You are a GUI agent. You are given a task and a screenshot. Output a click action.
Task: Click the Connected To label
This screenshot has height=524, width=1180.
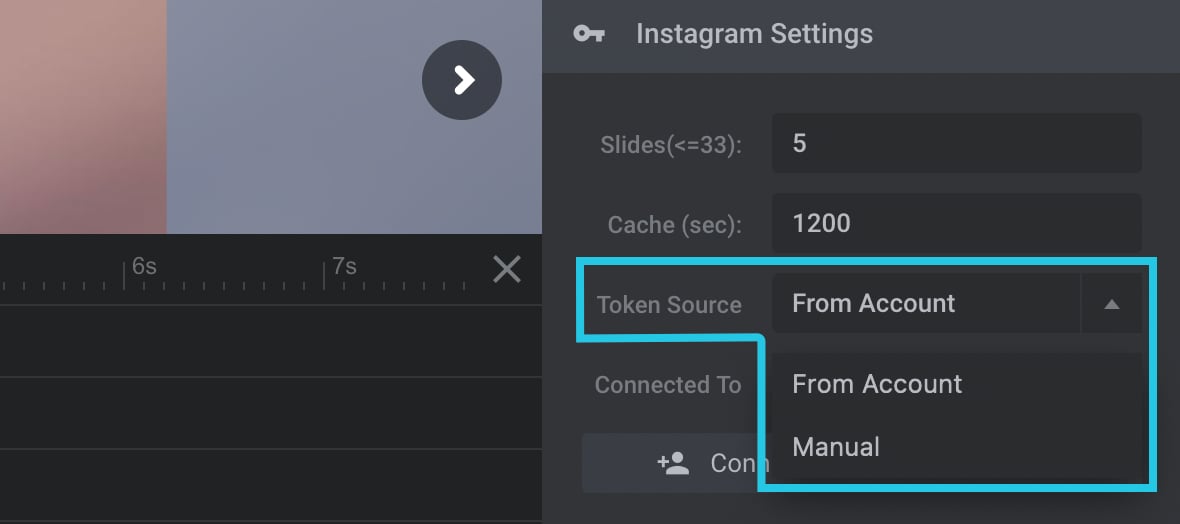point(668,385)
